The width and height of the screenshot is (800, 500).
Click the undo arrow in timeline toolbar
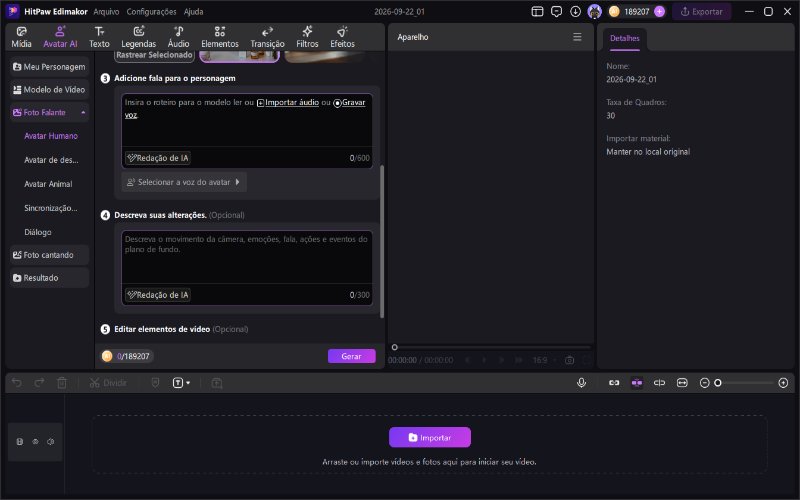pos(17,383)
